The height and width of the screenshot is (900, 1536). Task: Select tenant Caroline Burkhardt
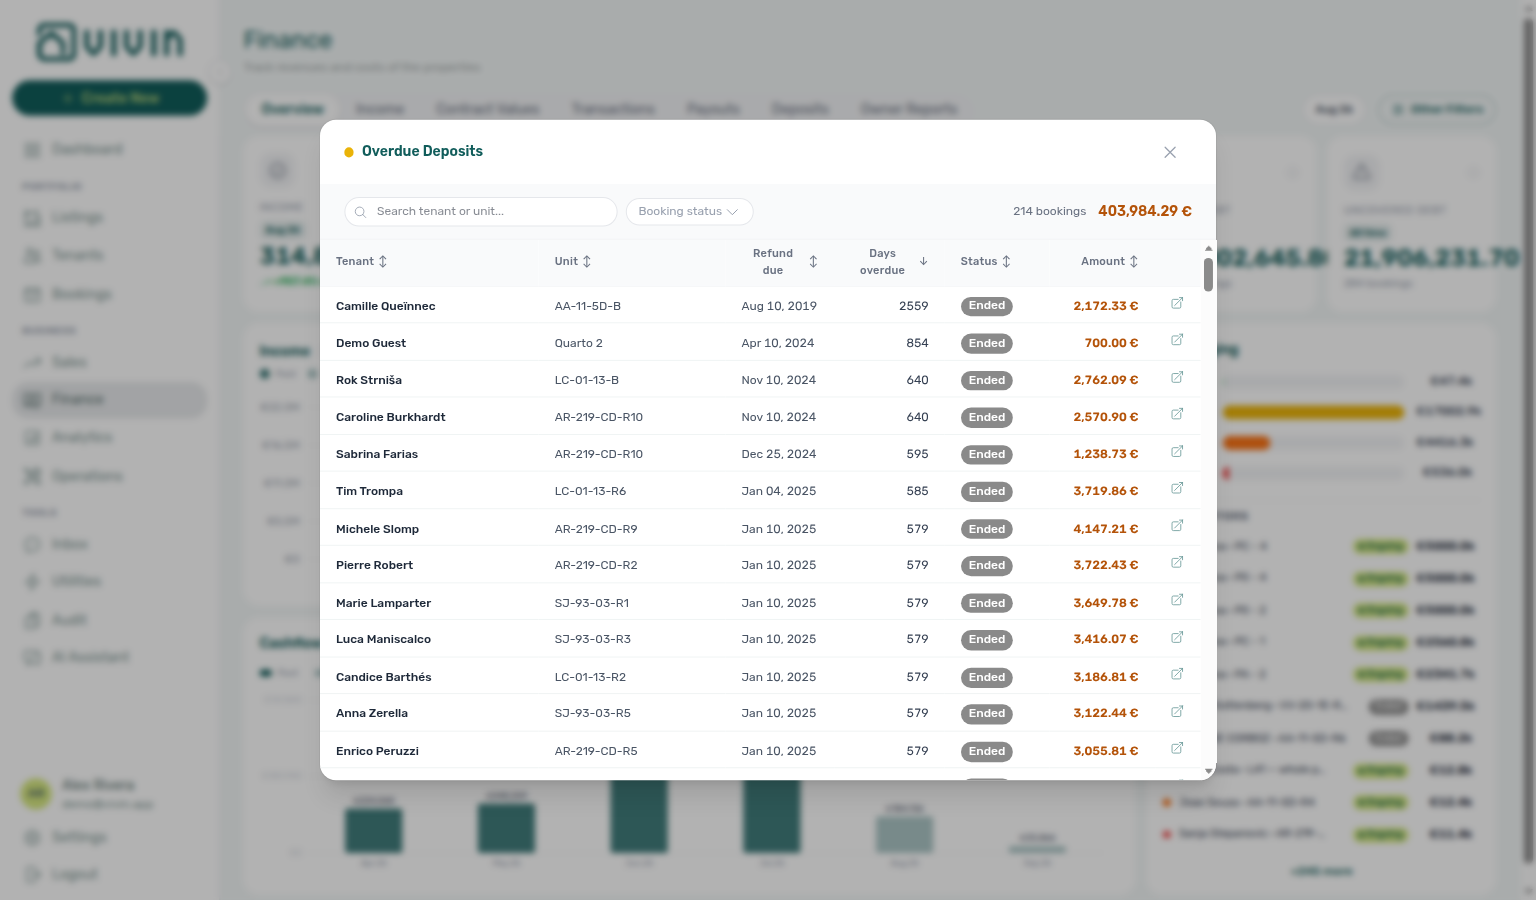click(391, 417)
